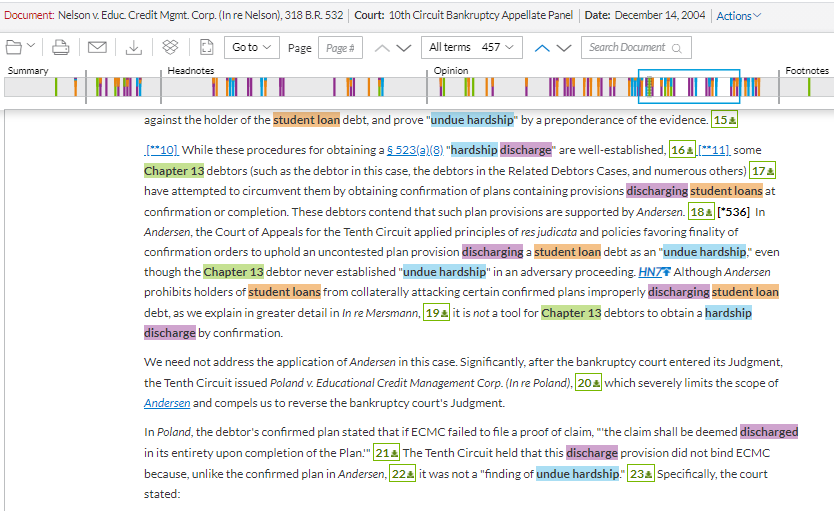Image resolution: width=834 pixels, height=511 pixels.
Task: Click the Dropbox export icon
Action: [170, 48]
